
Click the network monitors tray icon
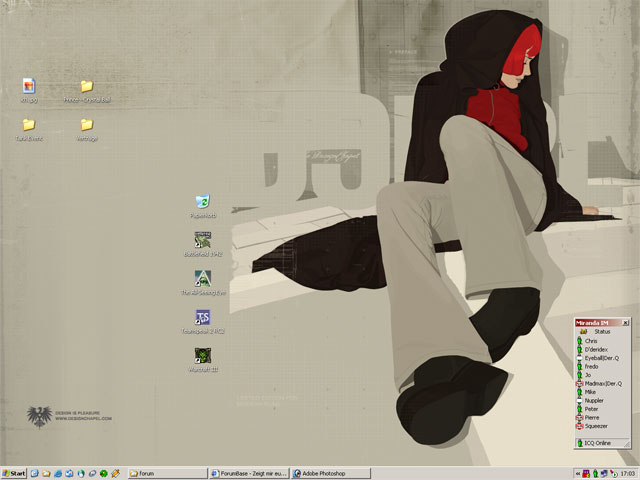click(x=604, y=473)
